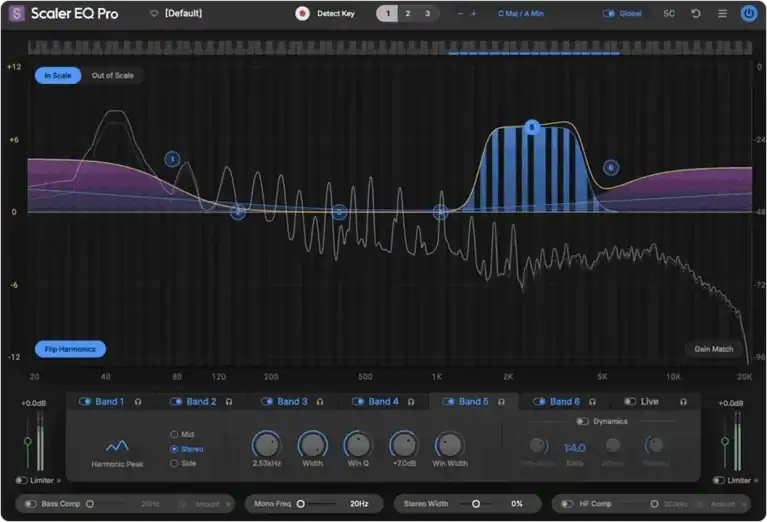Click the 2.53kHz frequency knob
This screenshot has width=767, height=522.
click(x=267, y=445)
